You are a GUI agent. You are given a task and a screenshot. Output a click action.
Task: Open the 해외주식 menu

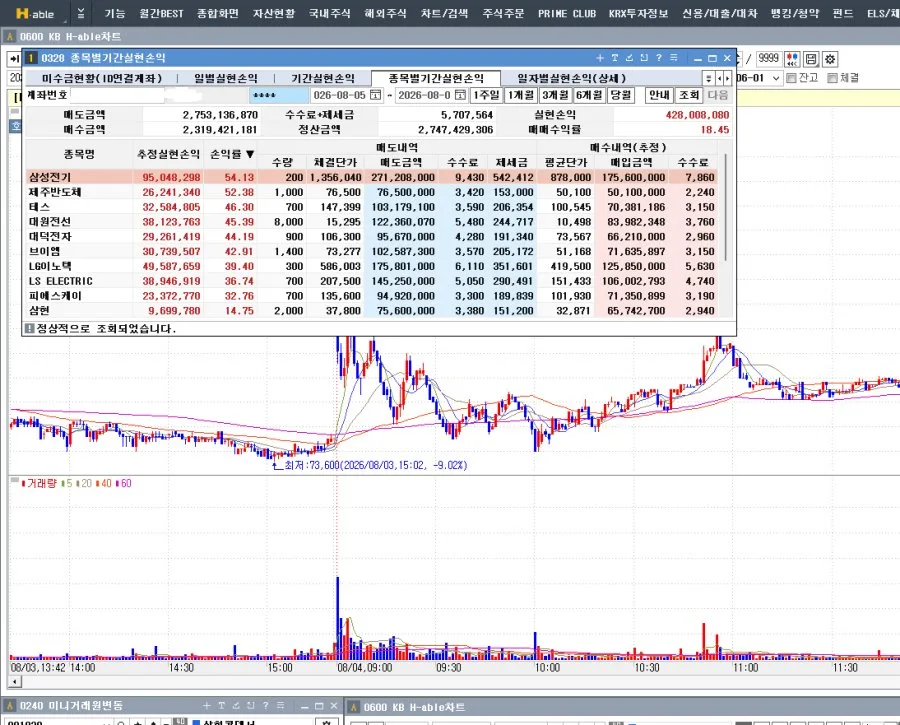coord(385,13)
